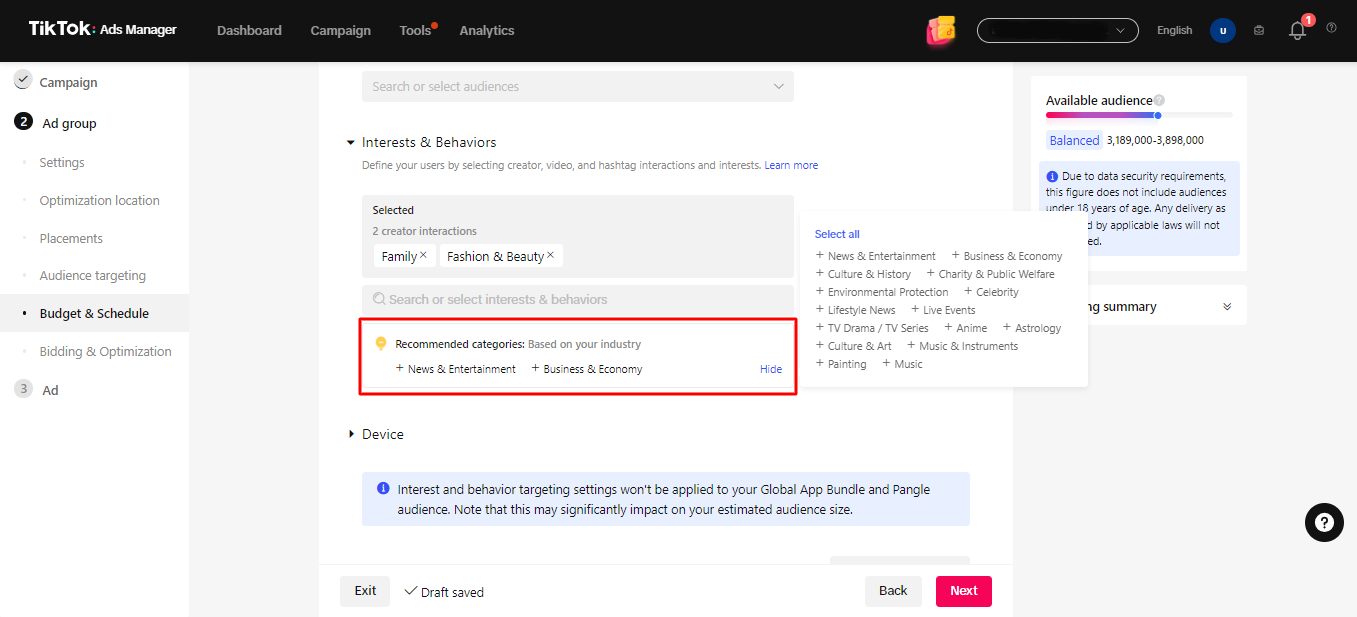Remove the Family interest chip
Viewport: 1357px width, 617px height.
[422, 255]
